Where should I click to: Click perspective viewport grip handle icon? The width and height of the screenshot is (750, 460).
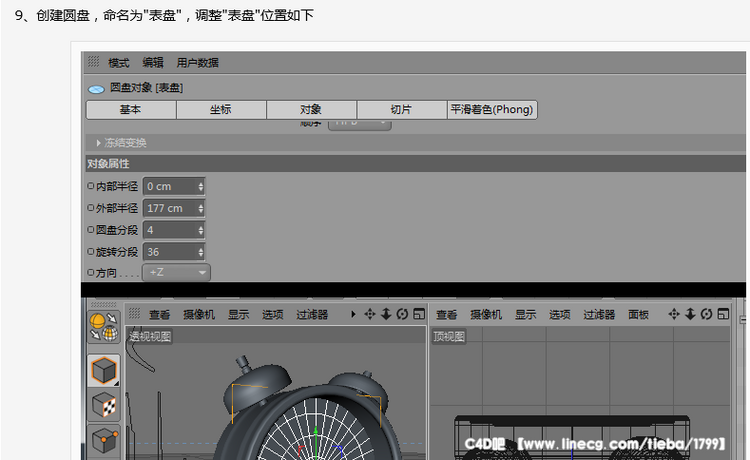point(134,313)
